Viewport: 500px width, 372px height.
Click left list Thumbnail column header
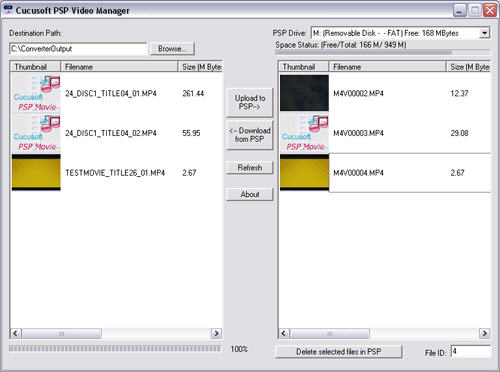(x=35, y=67)
